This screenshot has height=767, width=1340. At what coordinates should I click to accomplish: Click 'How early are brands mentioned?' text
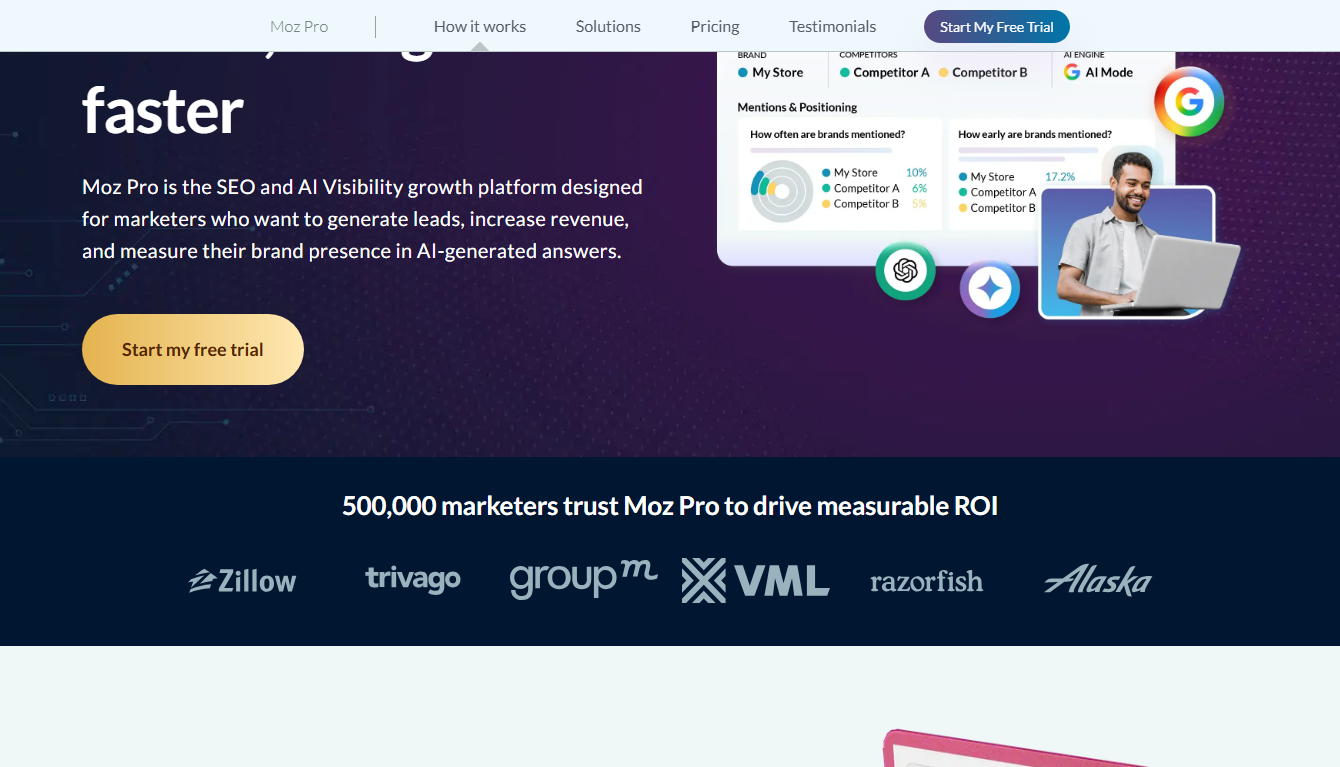[x=1034, y=134]
